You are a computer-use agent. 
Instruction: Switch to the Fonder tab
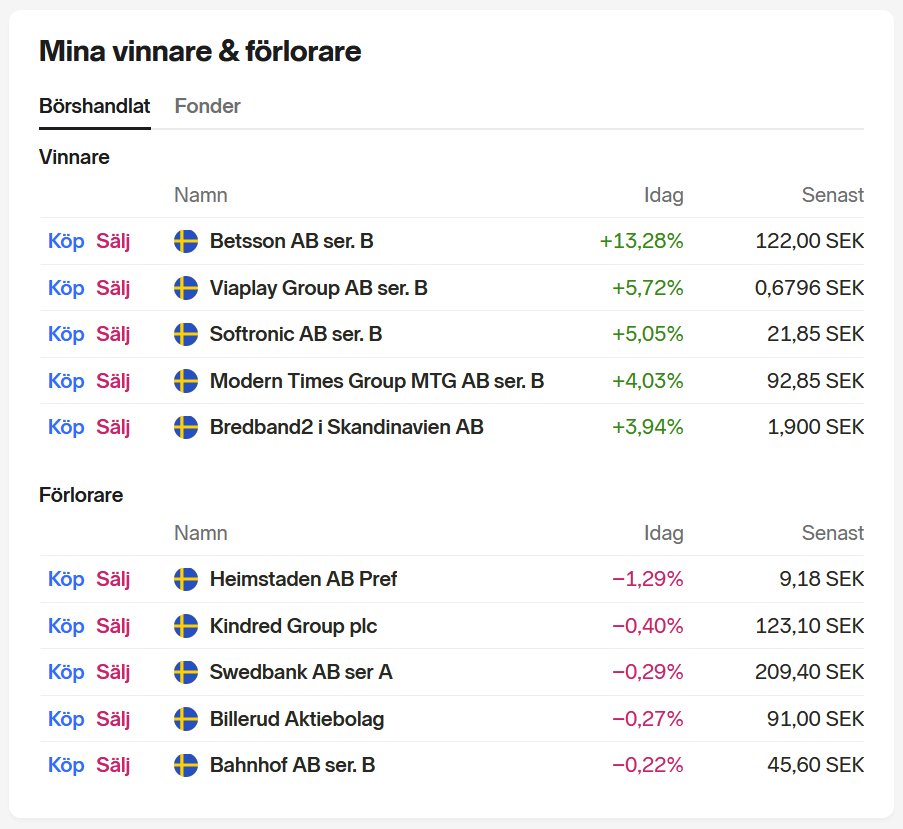[207, 106]
